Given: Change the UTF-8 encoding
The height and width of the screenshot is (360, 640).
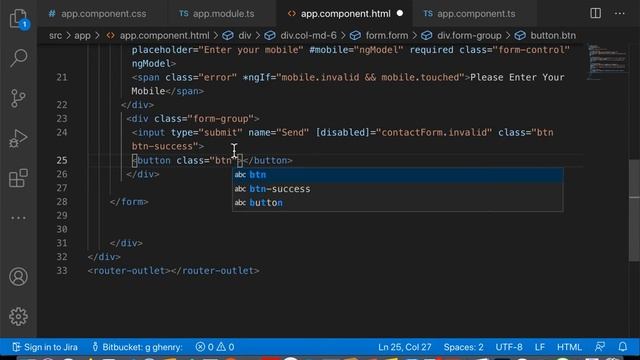Looking at the screenshot, I should [x=509, y=347].
